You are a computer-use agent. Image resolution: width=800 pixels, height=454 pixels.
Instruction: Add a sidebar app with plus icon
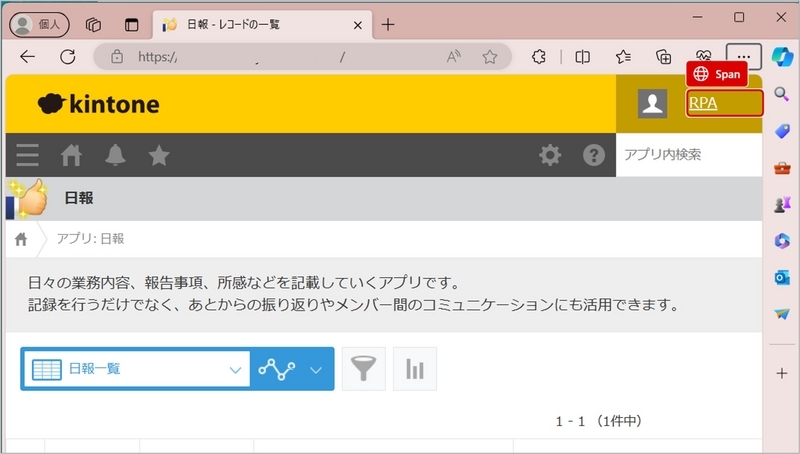point(782,373)
